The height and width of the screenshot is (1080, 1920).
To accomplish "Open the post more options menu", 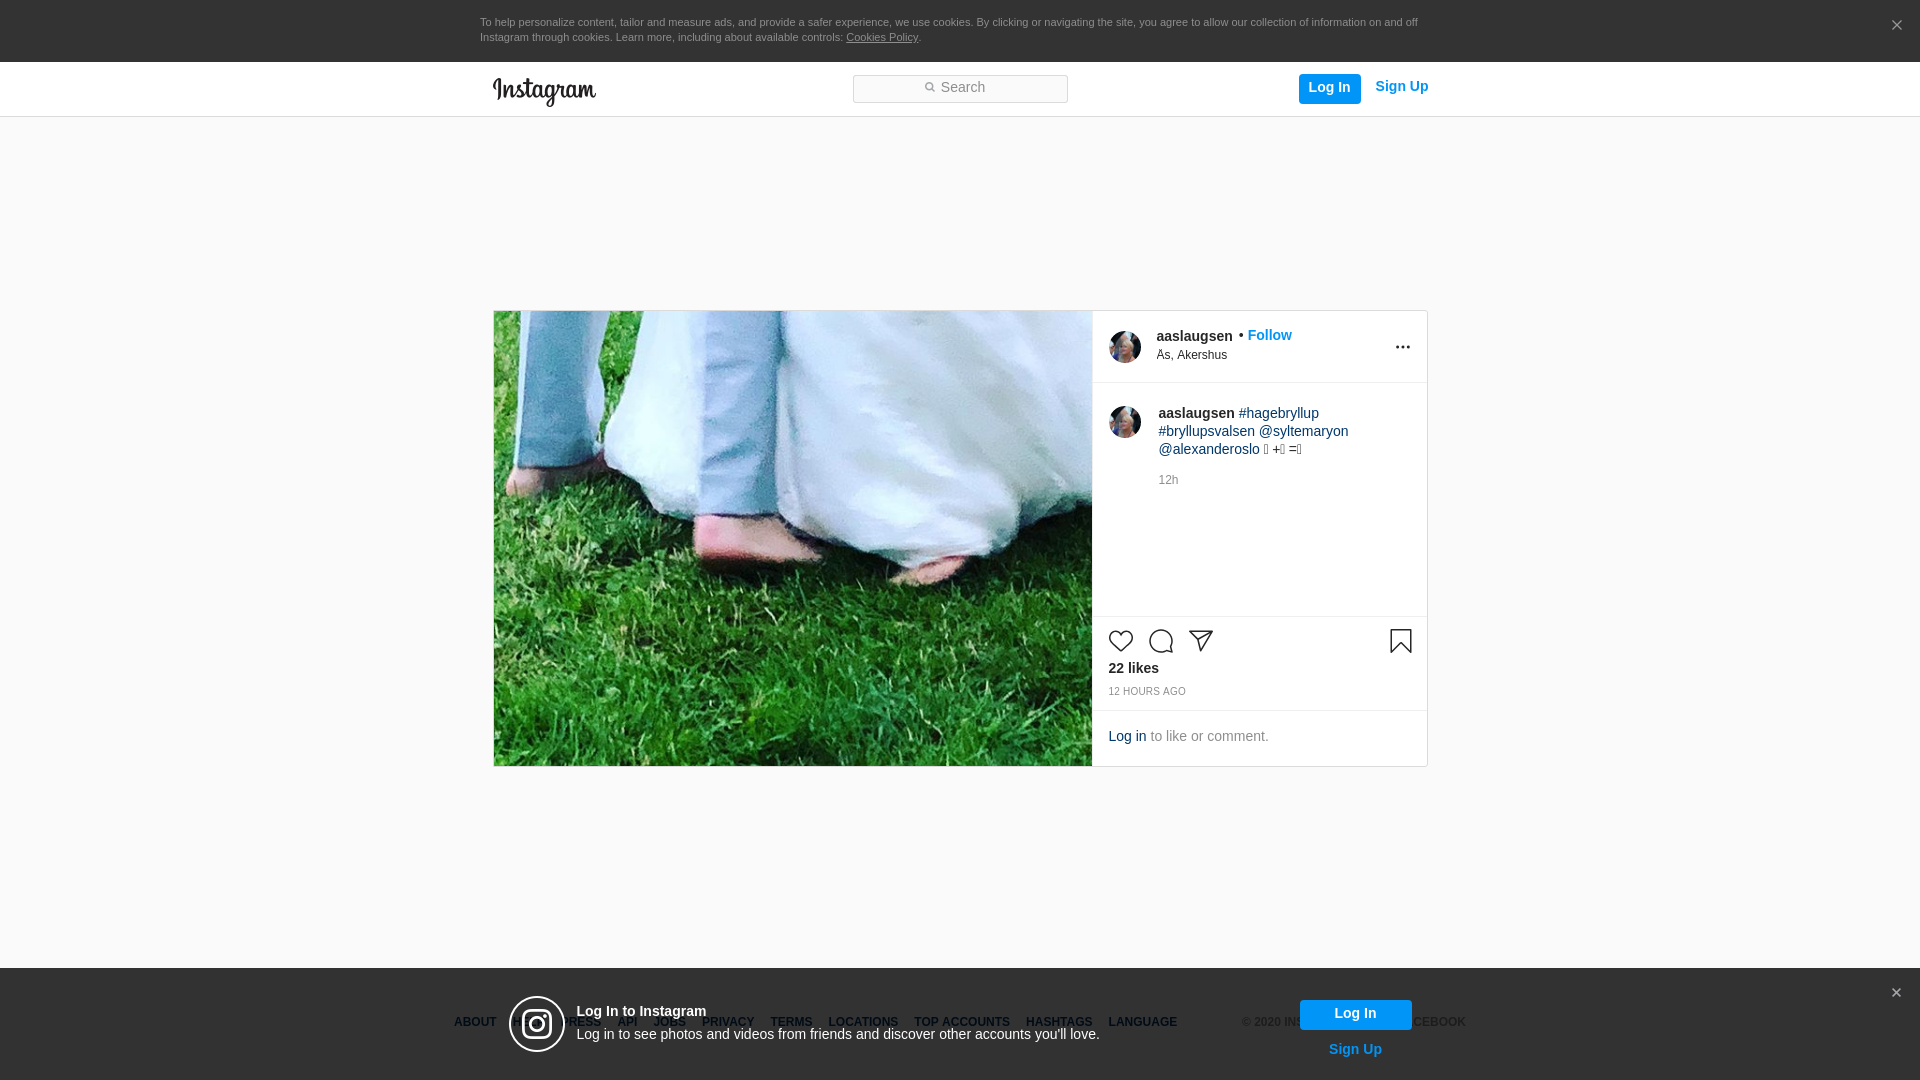I will tap(1402, 347).
